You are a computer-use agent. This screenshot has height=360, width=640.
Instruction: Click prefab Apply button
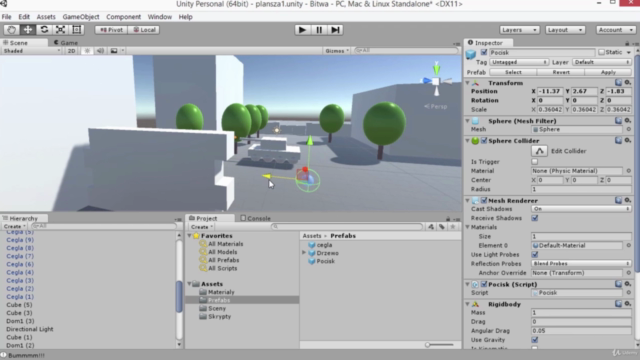(x=608, y=72)
